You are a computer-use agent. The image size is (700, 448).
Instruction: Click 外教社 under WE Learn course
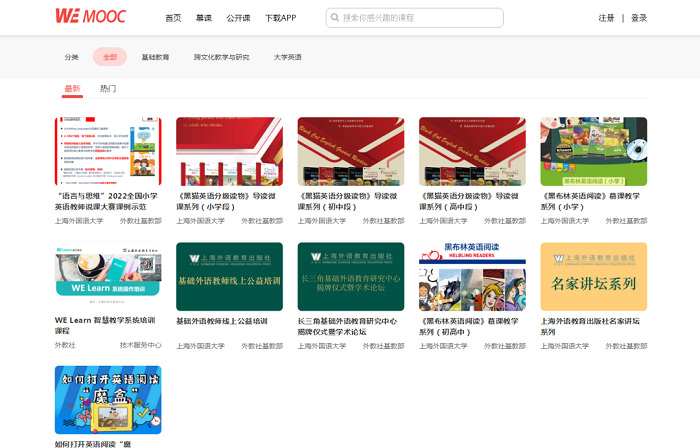point(65,345)
